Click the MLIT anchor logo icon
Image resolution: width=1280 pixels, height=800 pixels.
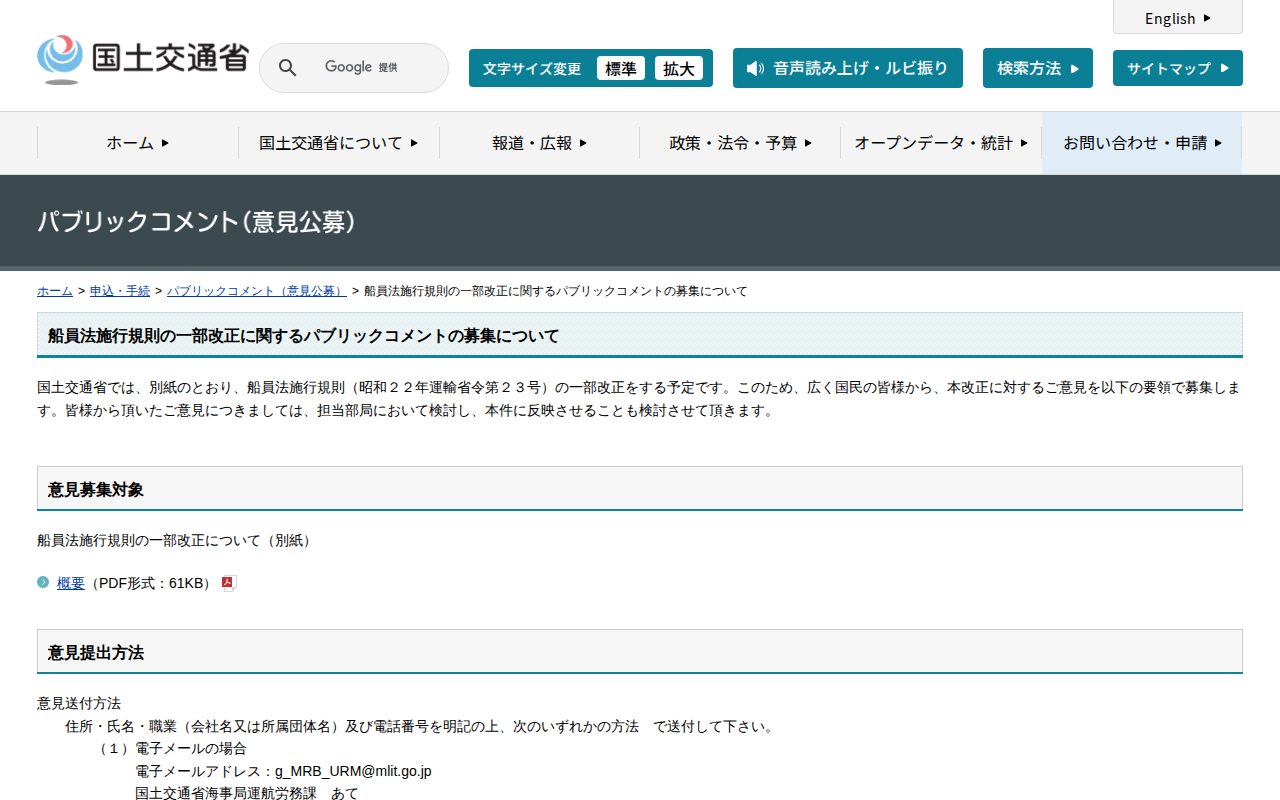(x=60, y=58)
